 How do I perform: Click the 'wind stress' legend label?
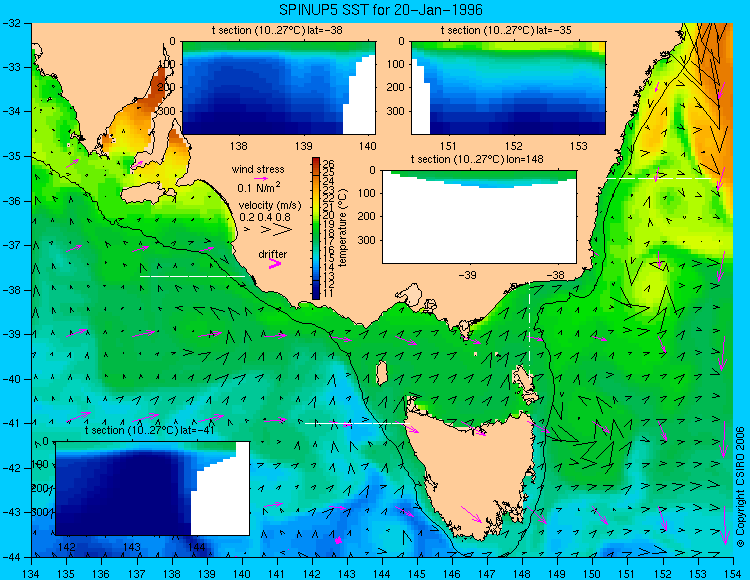[258, 169]
